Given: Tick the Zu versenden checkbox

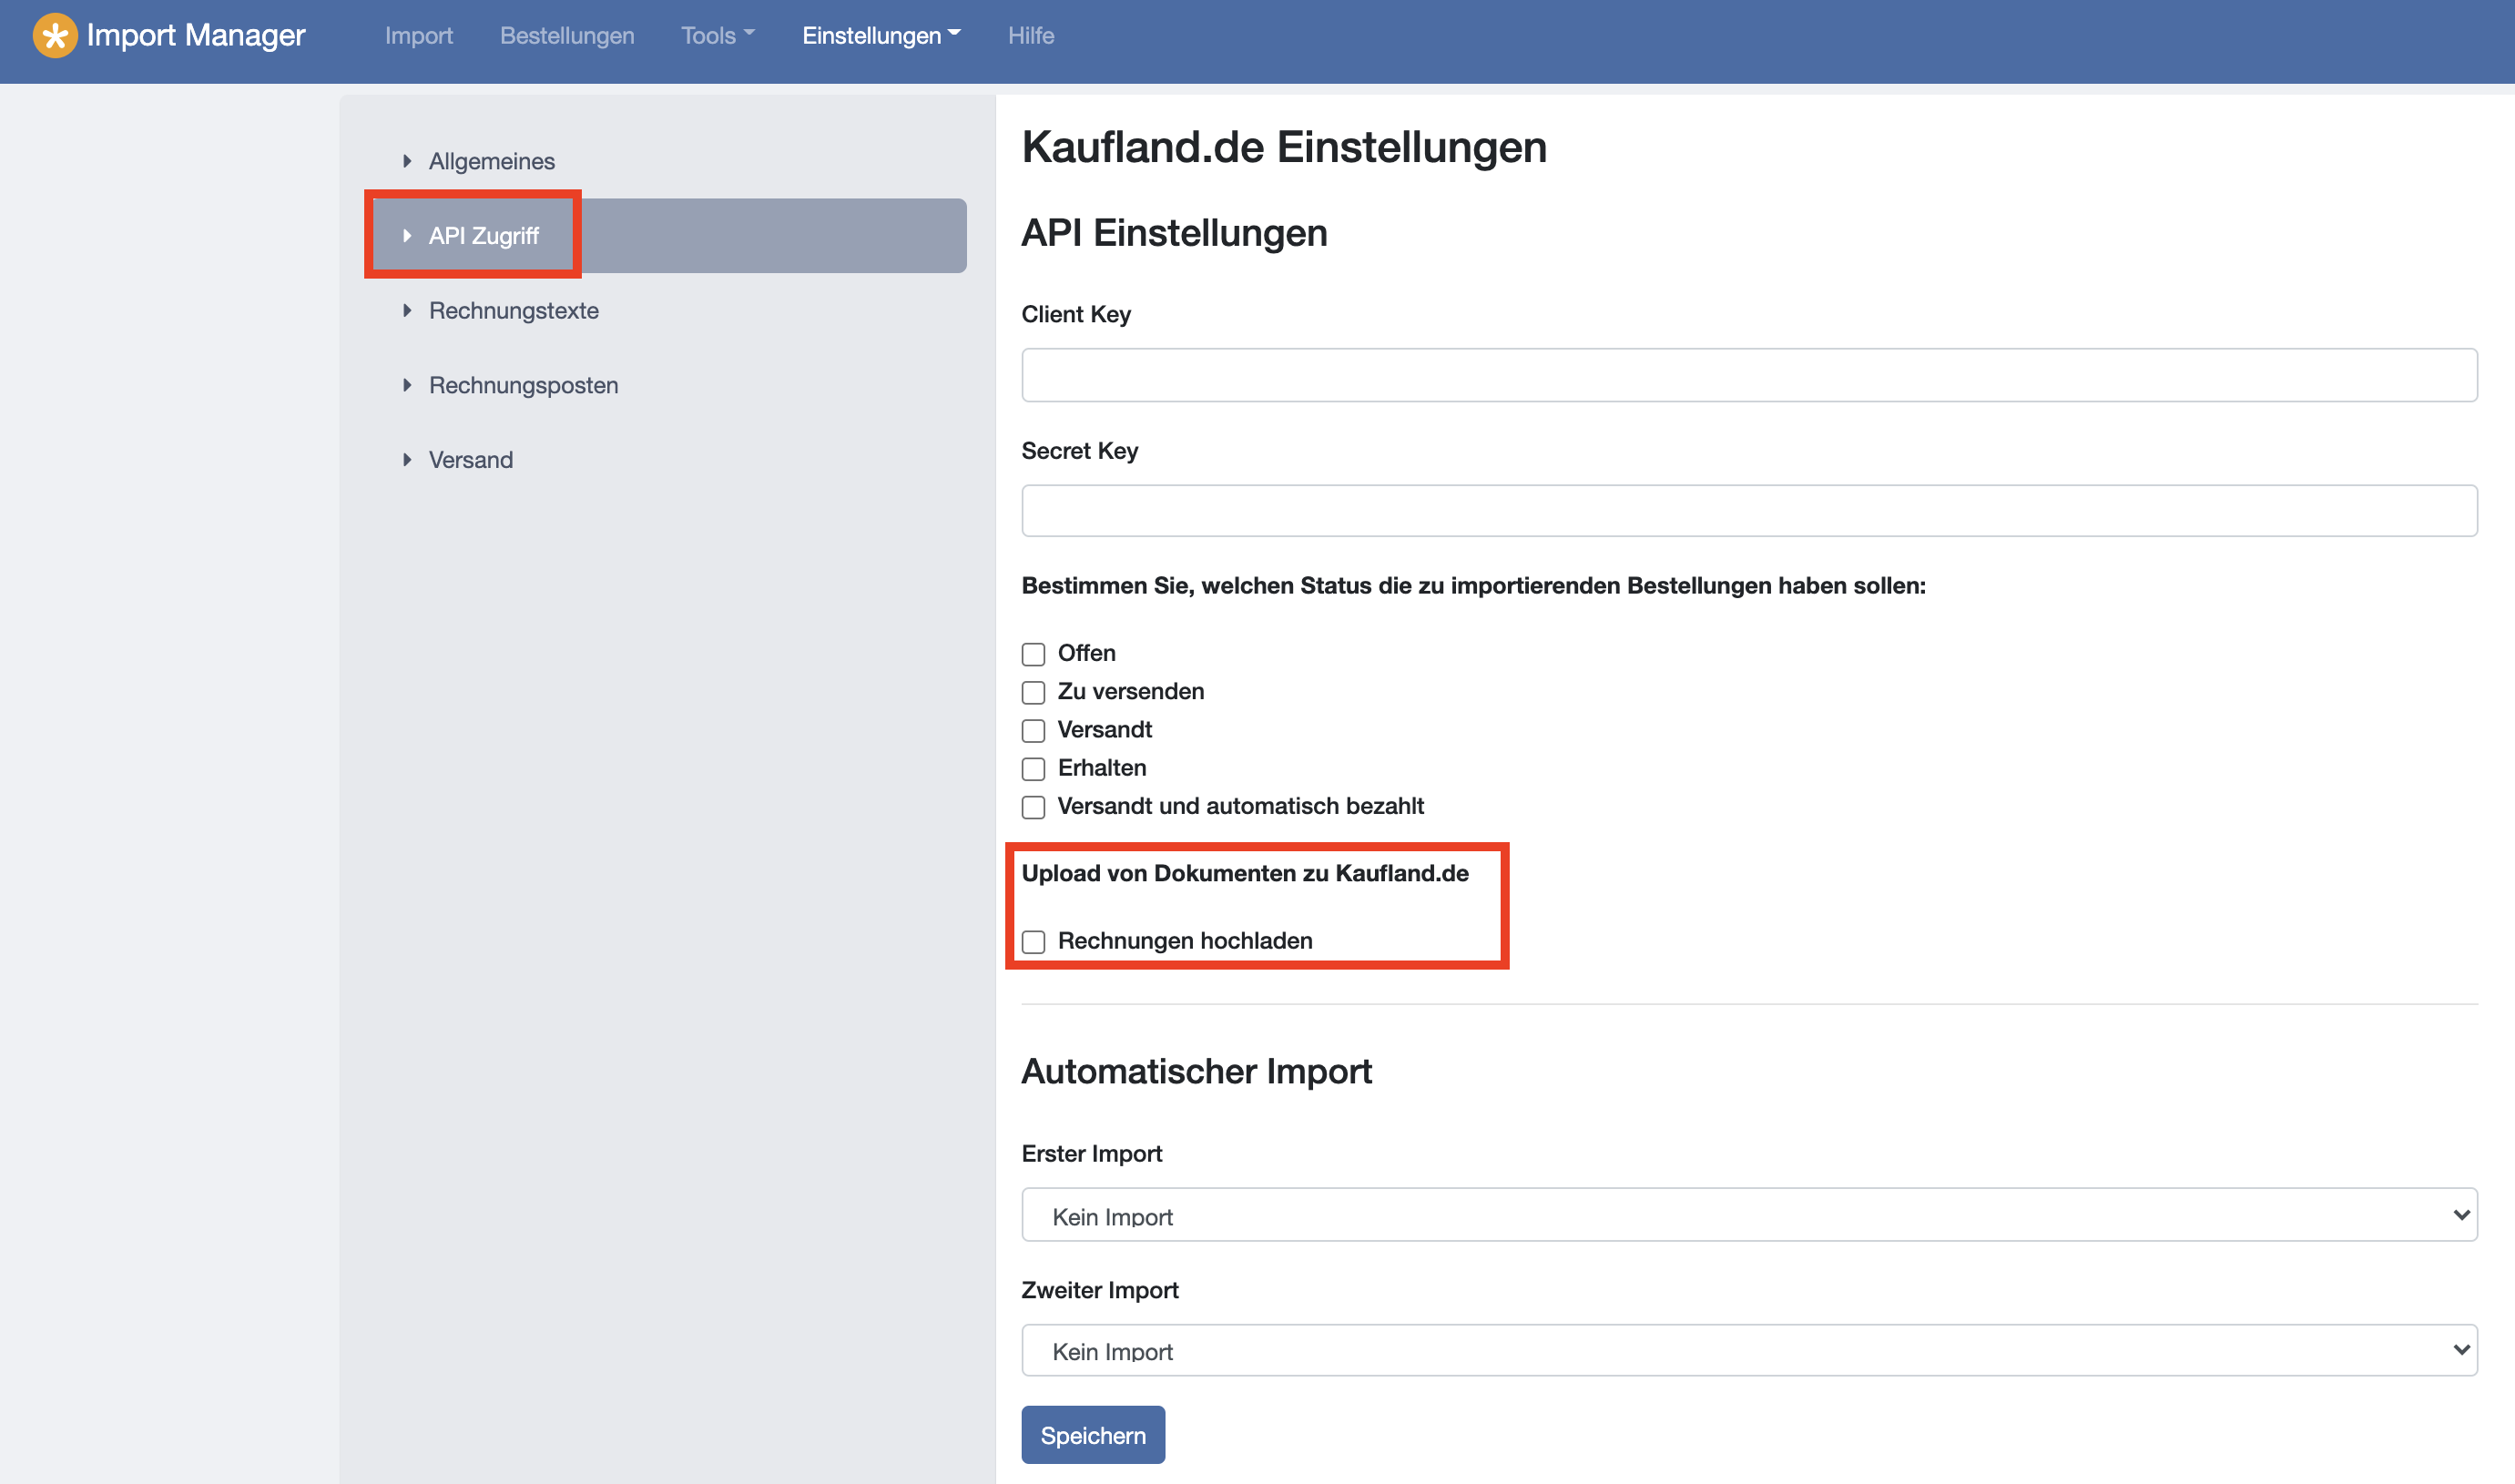Looking at the screenshot, I should click(x=1033, y=692).
